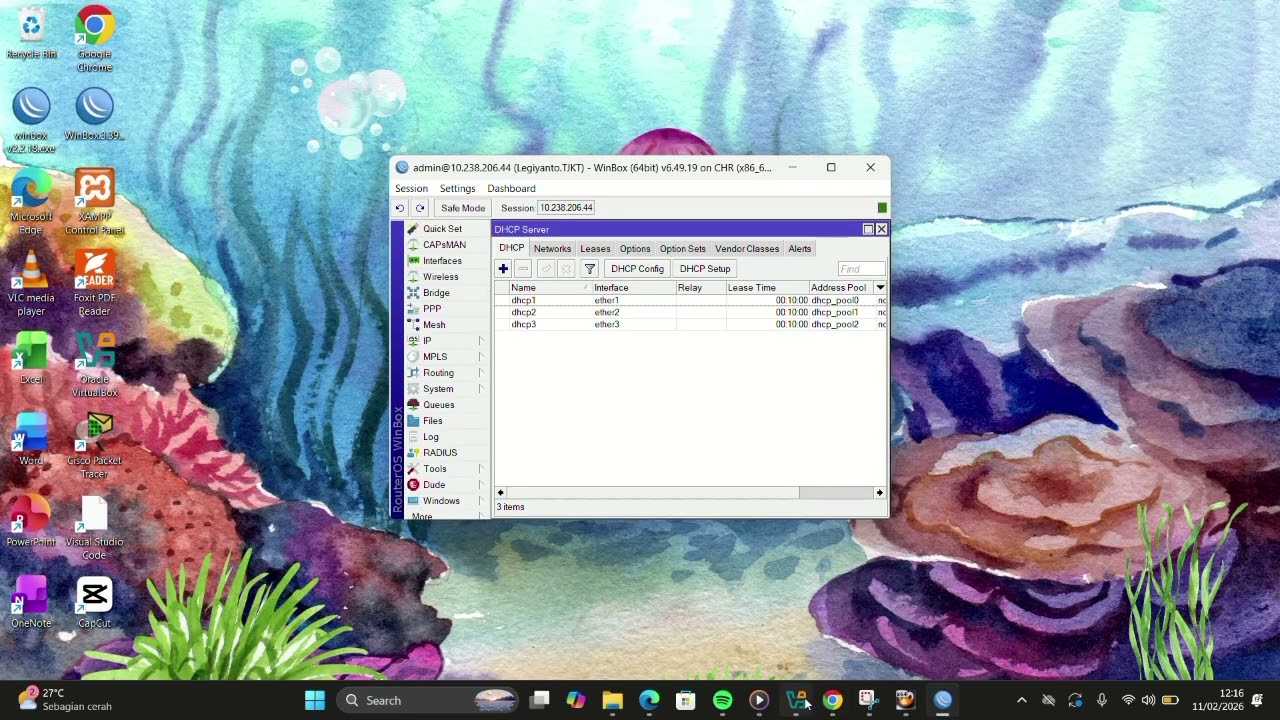Click the horizontal scrollbar right arrow
The width and height of the screenshot is (1280, 720).
[x=880, y=493]
